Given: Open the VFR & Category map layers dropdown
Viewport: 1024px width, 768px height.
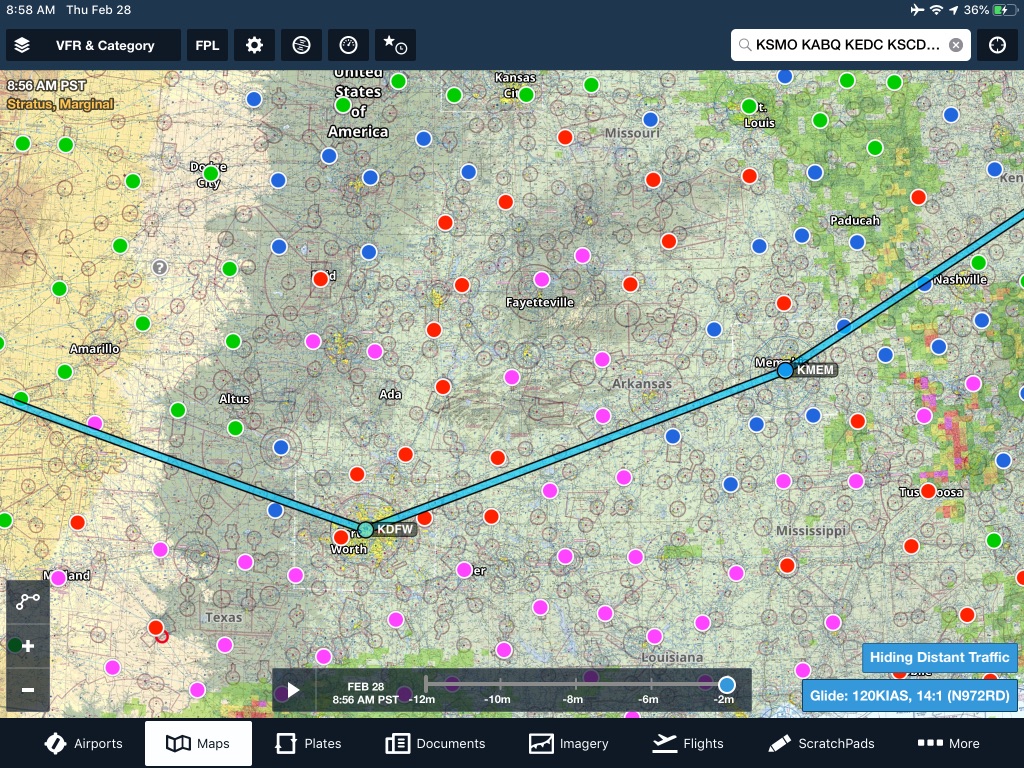Looking at the screenshot, I should coord(93,45).
